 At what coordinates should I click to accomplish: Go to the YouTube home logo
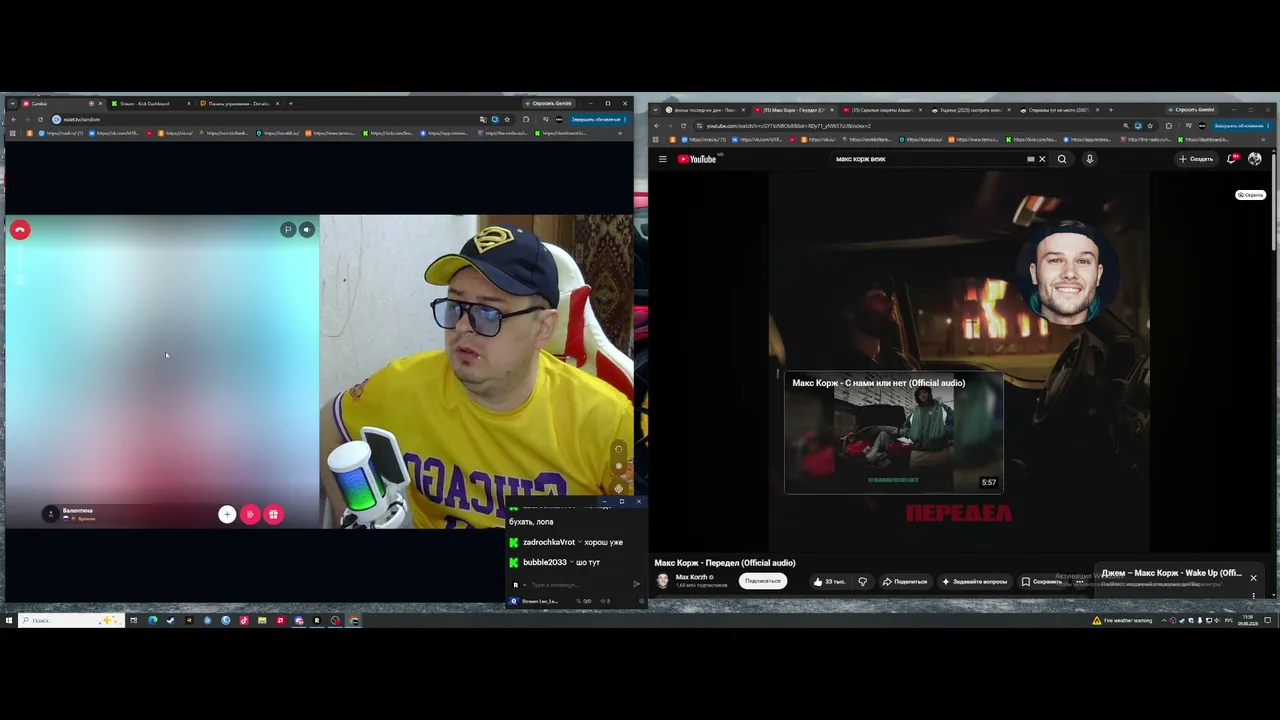click(x=697, y=159)
